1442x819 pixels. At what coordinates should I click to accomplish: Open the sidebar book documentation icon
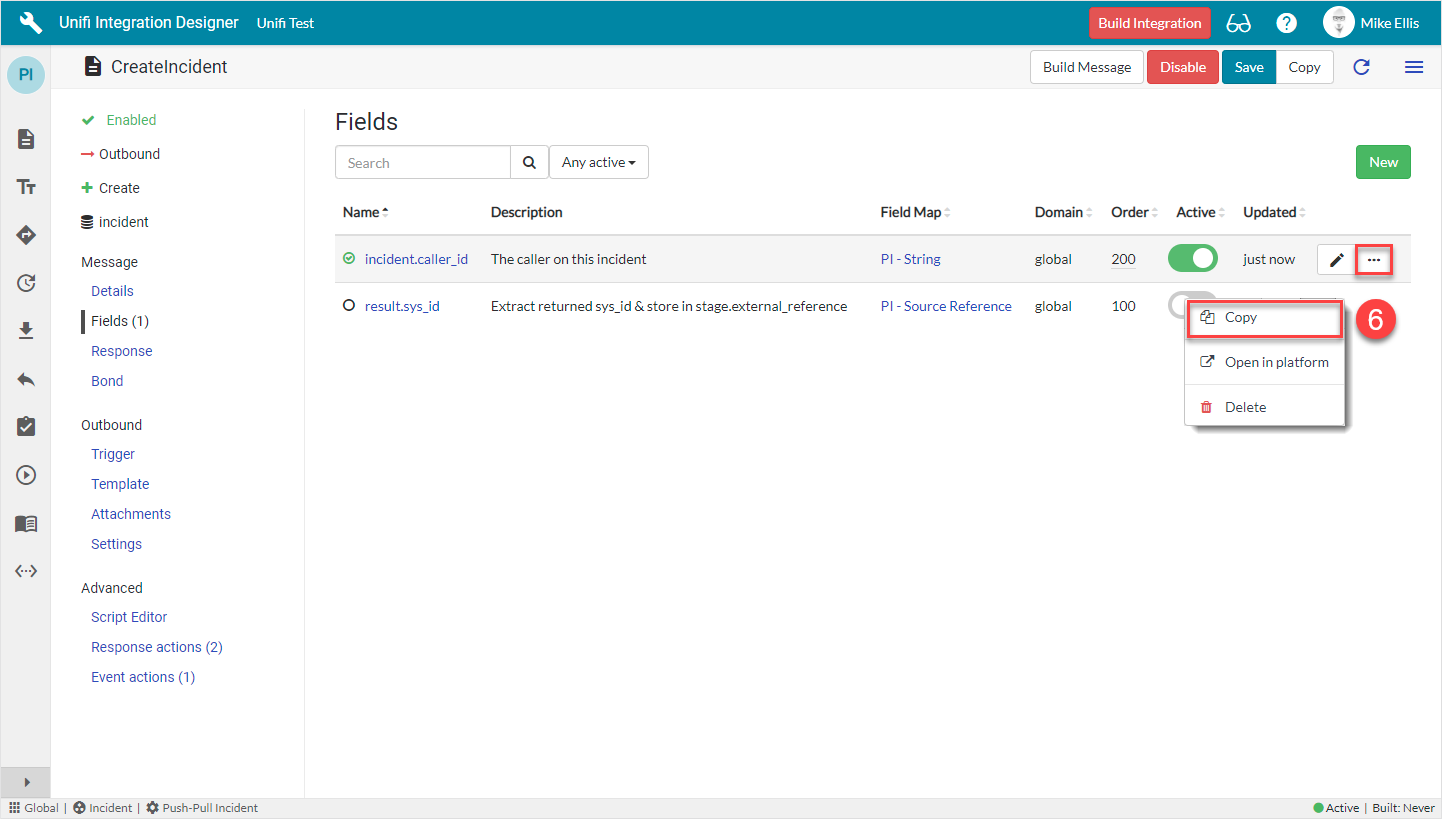click(26, 524)
